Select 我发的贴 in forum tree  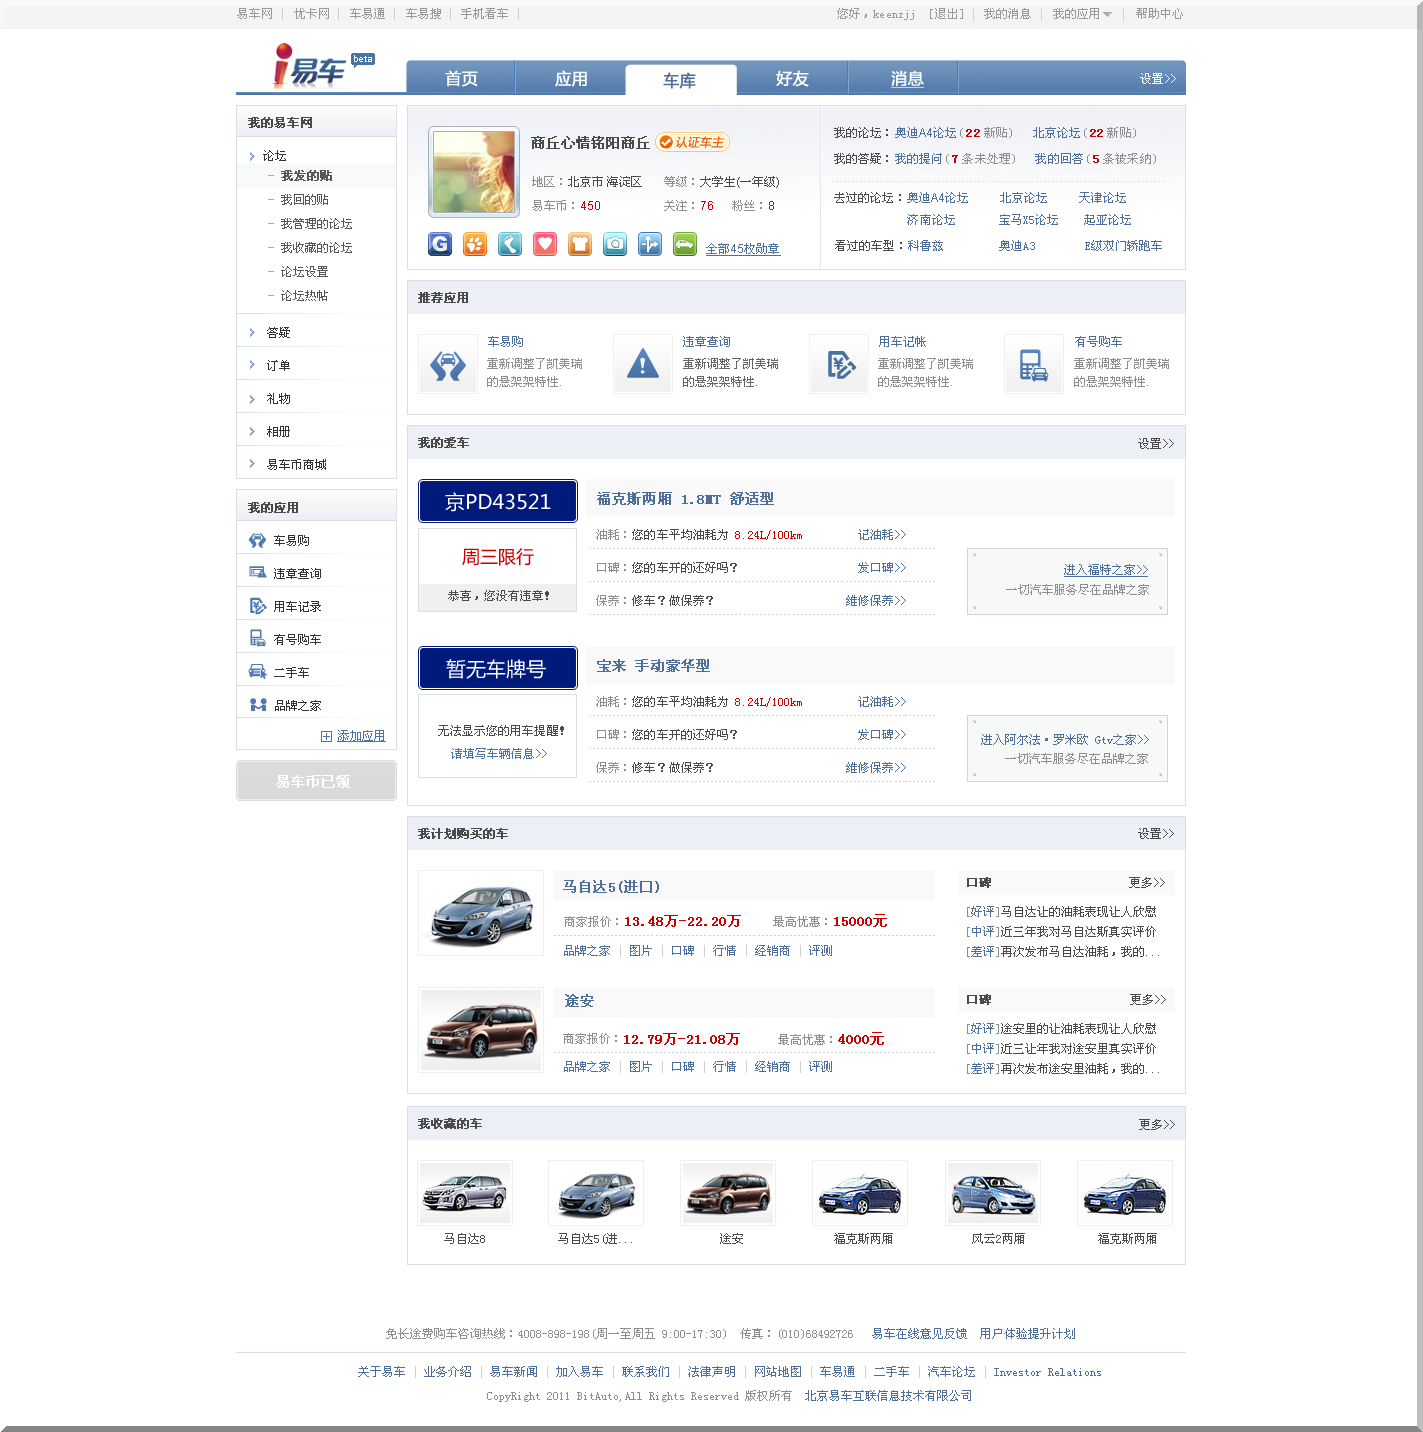tap(306, 176)
